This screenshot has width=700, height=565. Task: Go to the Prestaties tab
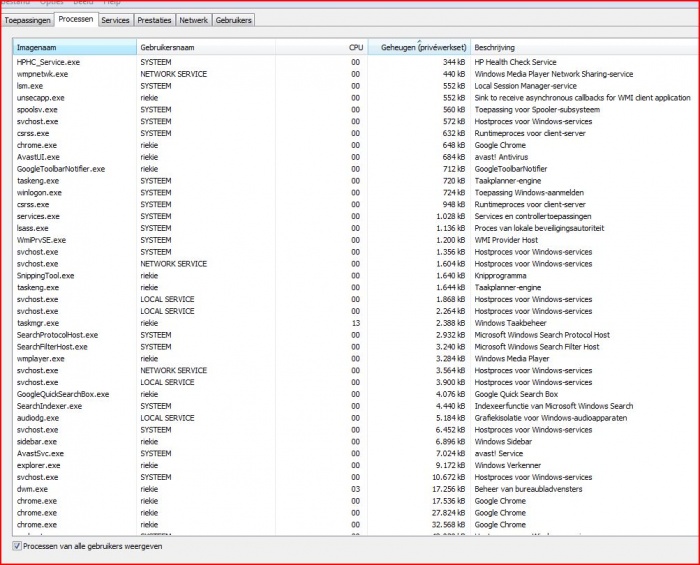click(x=154, y=21)
